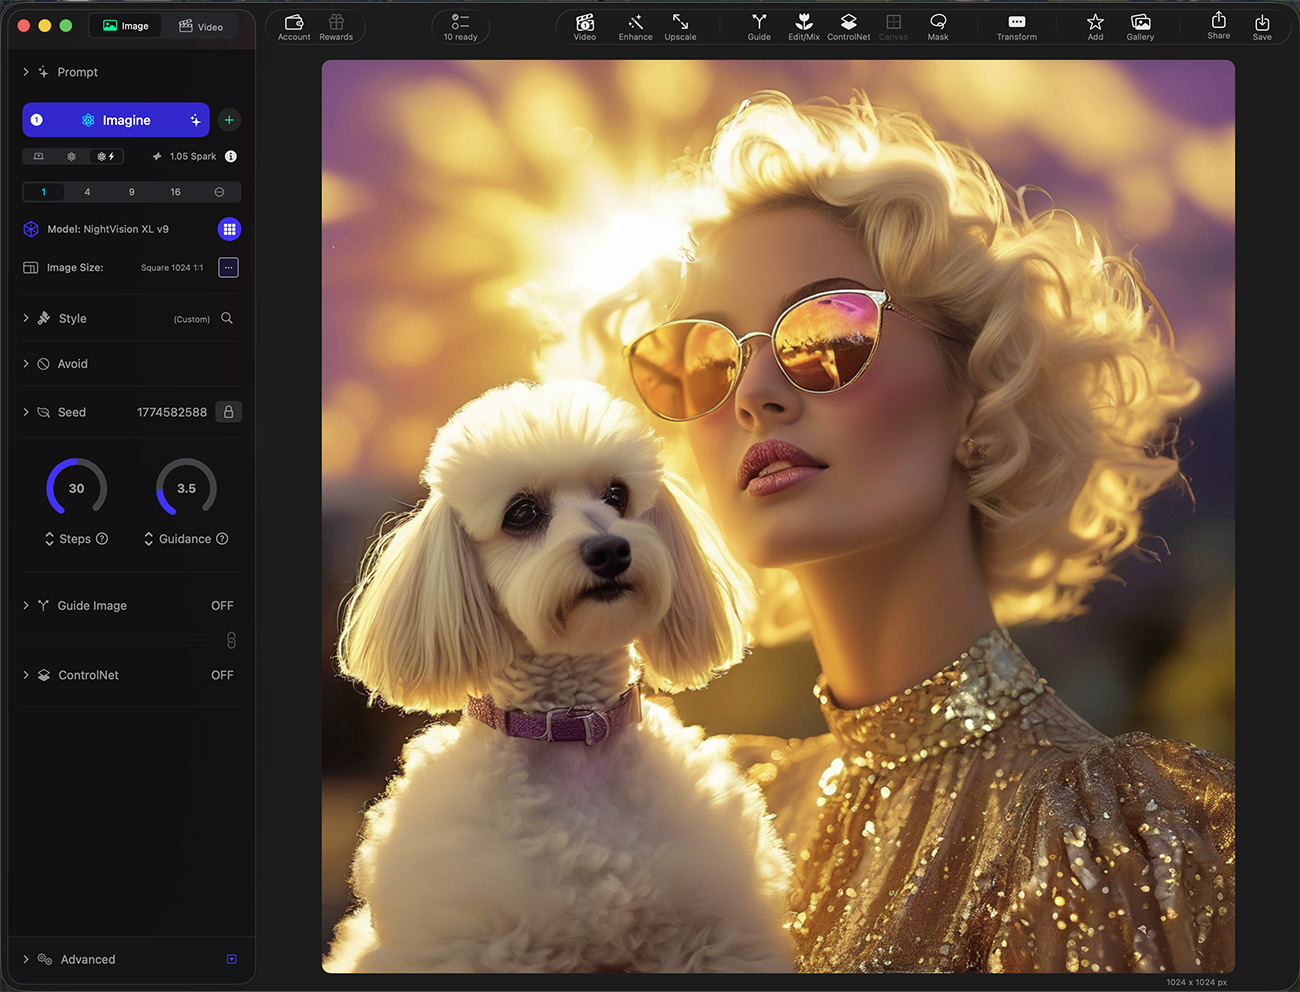
Task: Open the Transform tool
Action: 1016,27
